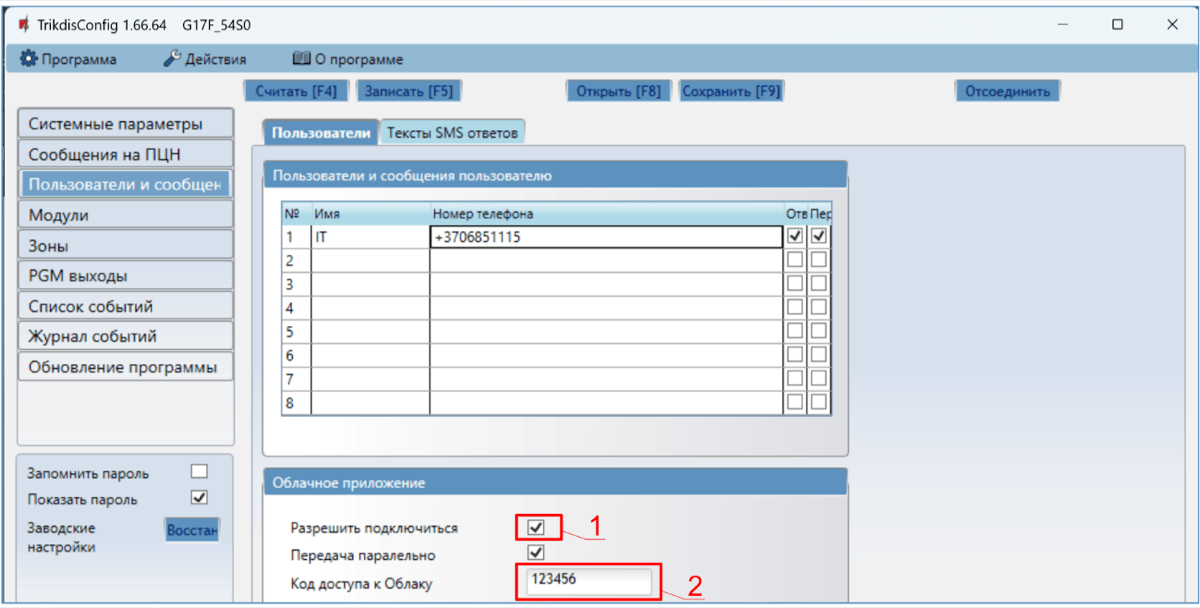Click the Записать [F5] button
This screenshot has width=1200, height=608.
click(x=408, y=91)
